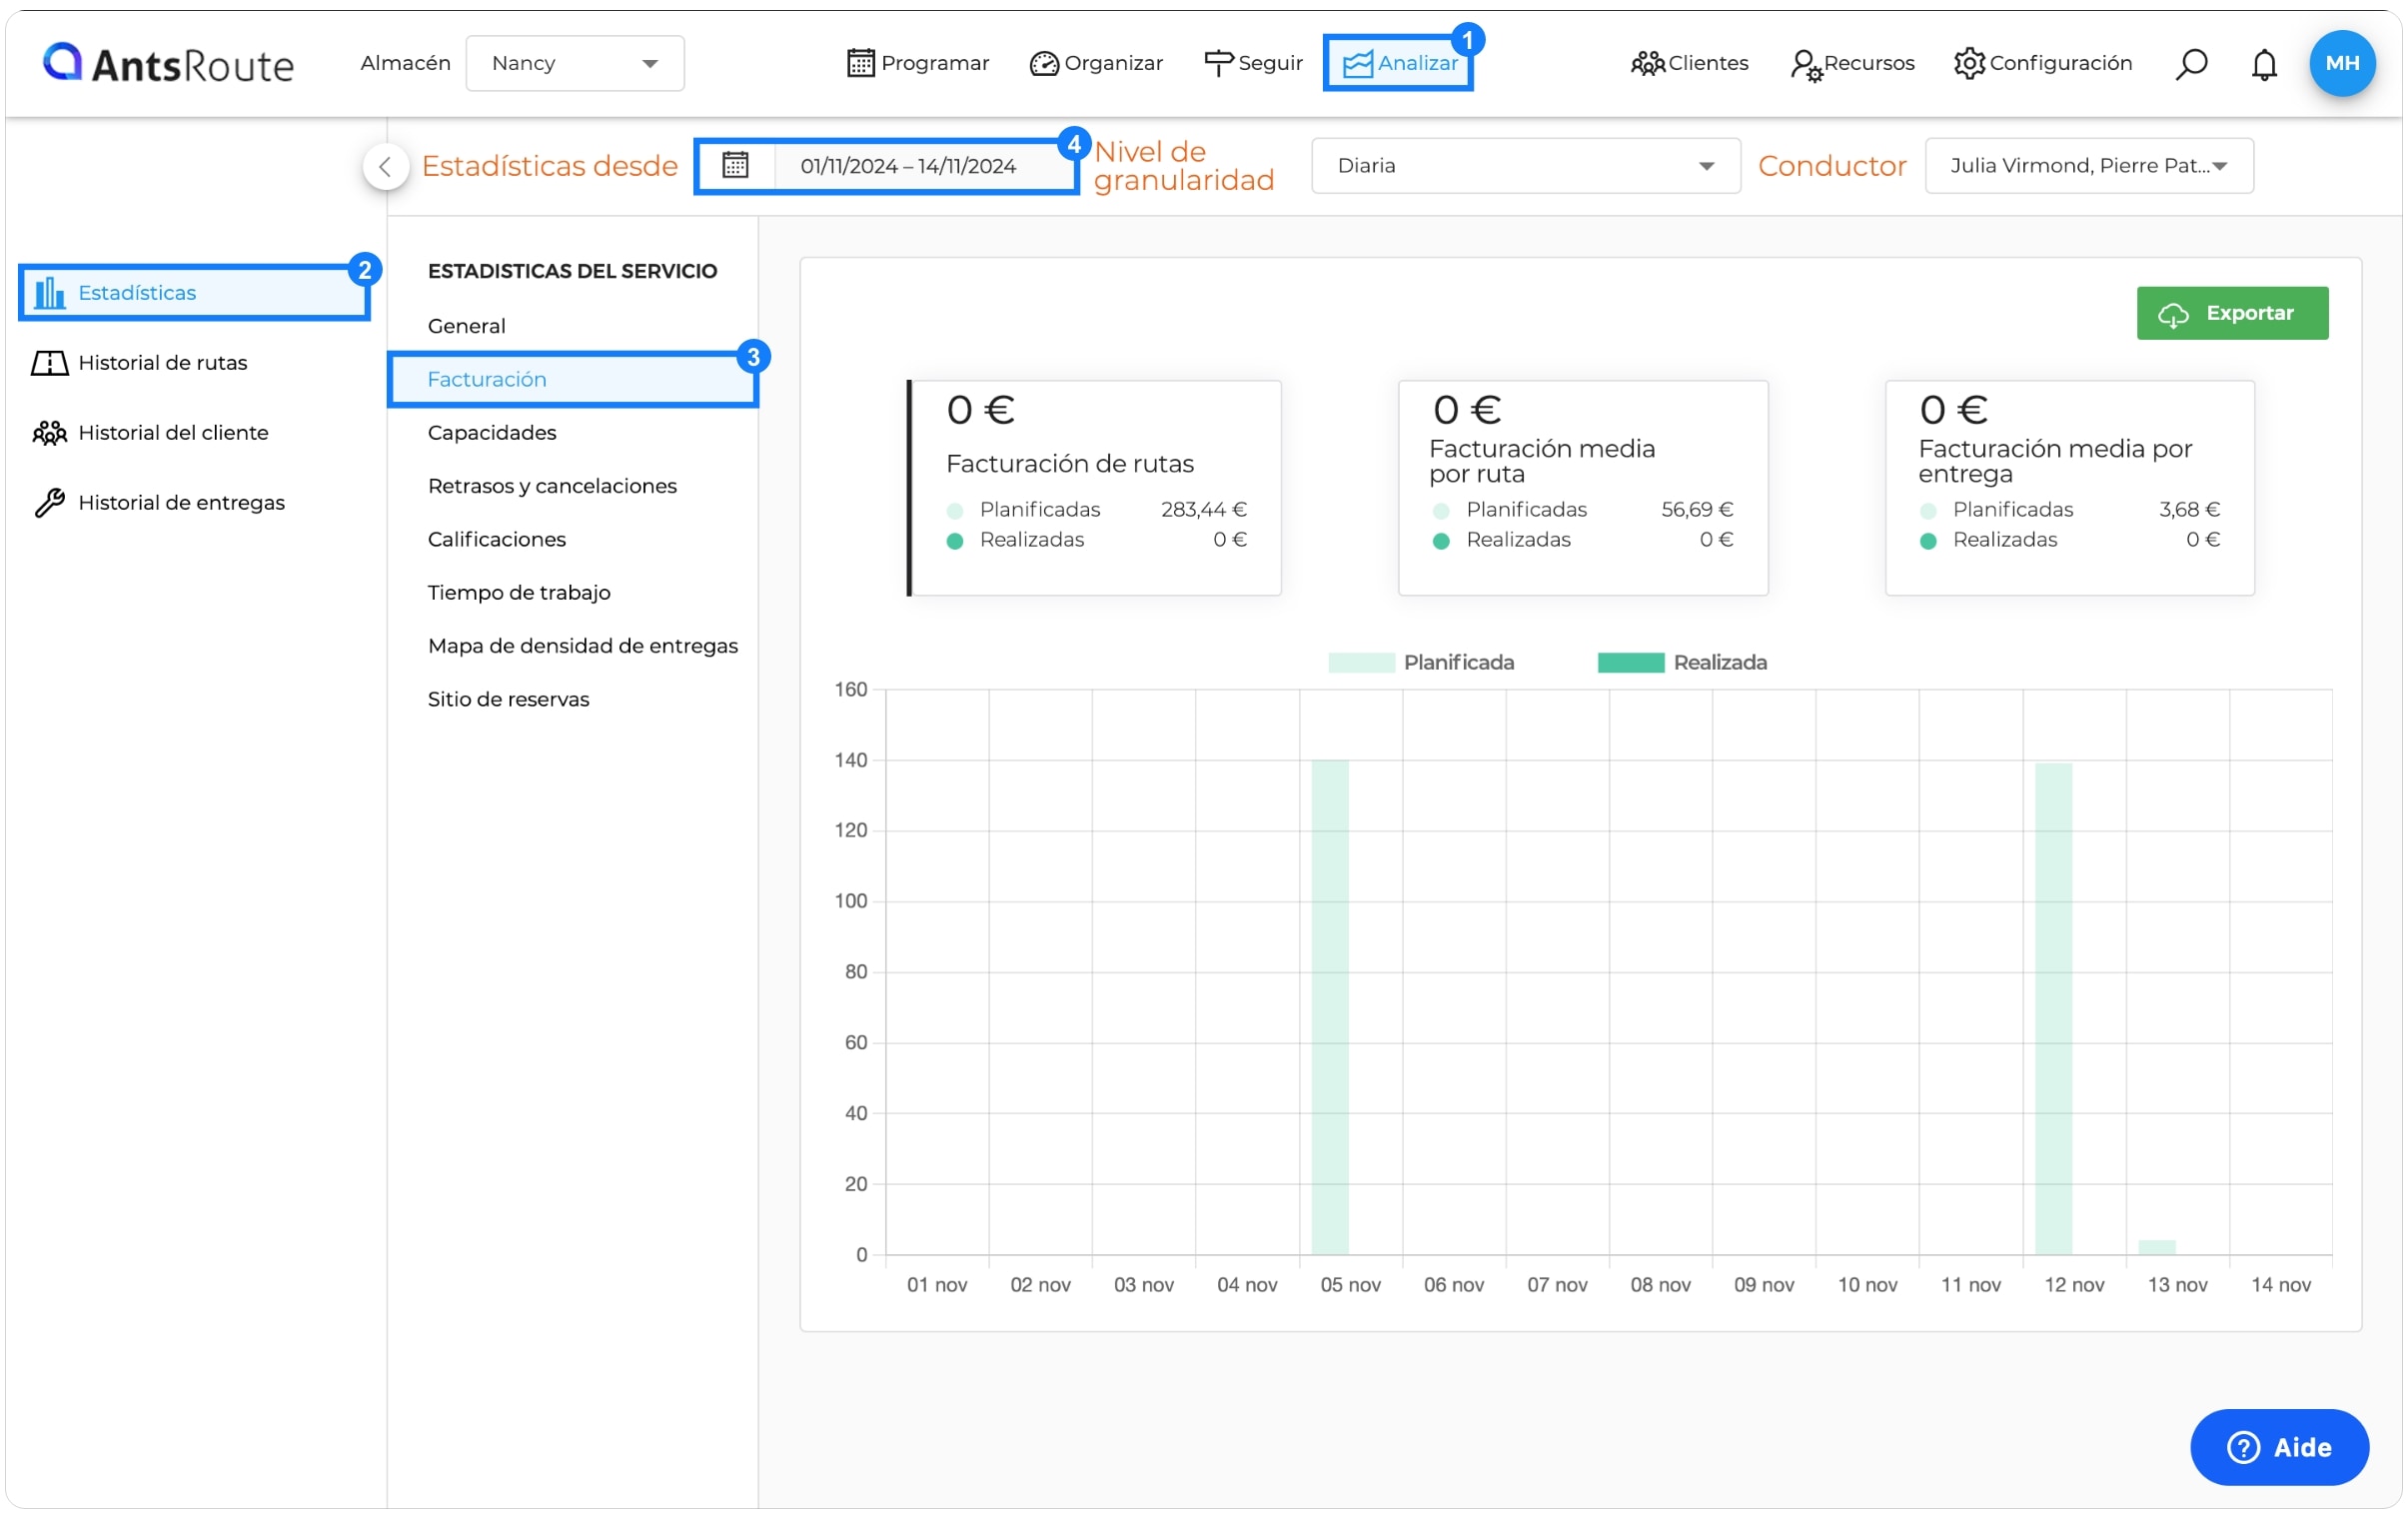Click the Historial de entregas wrench icon
The width and height of the screenshot is (2408, 1519).
(49, 503)
